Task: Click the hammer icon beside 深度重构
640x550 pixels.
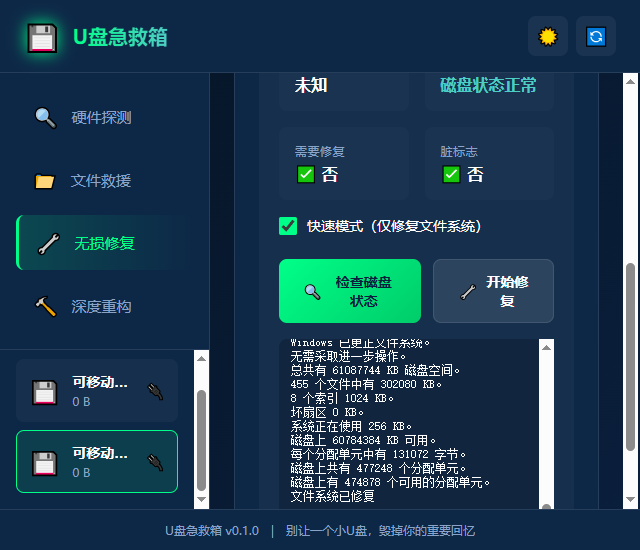Action: tap(46, 306)
